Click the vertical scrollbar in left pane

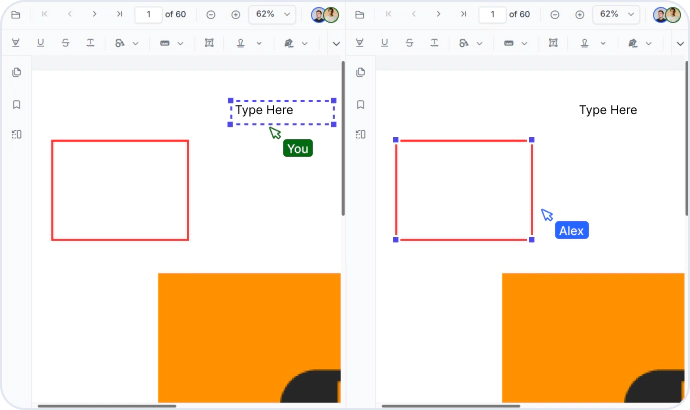(343, 138)
